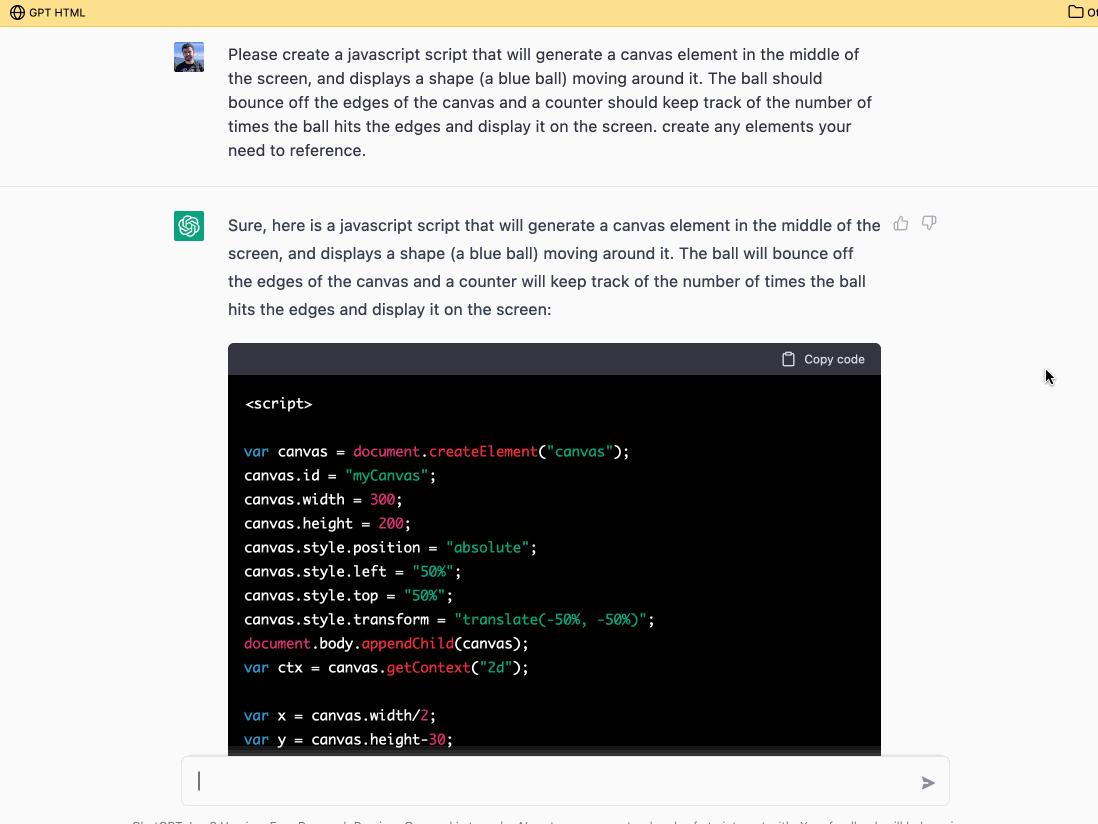Click the canvas.style.transform translate line
Screen dimensions: 1098x824
click(x=450, y=620)
